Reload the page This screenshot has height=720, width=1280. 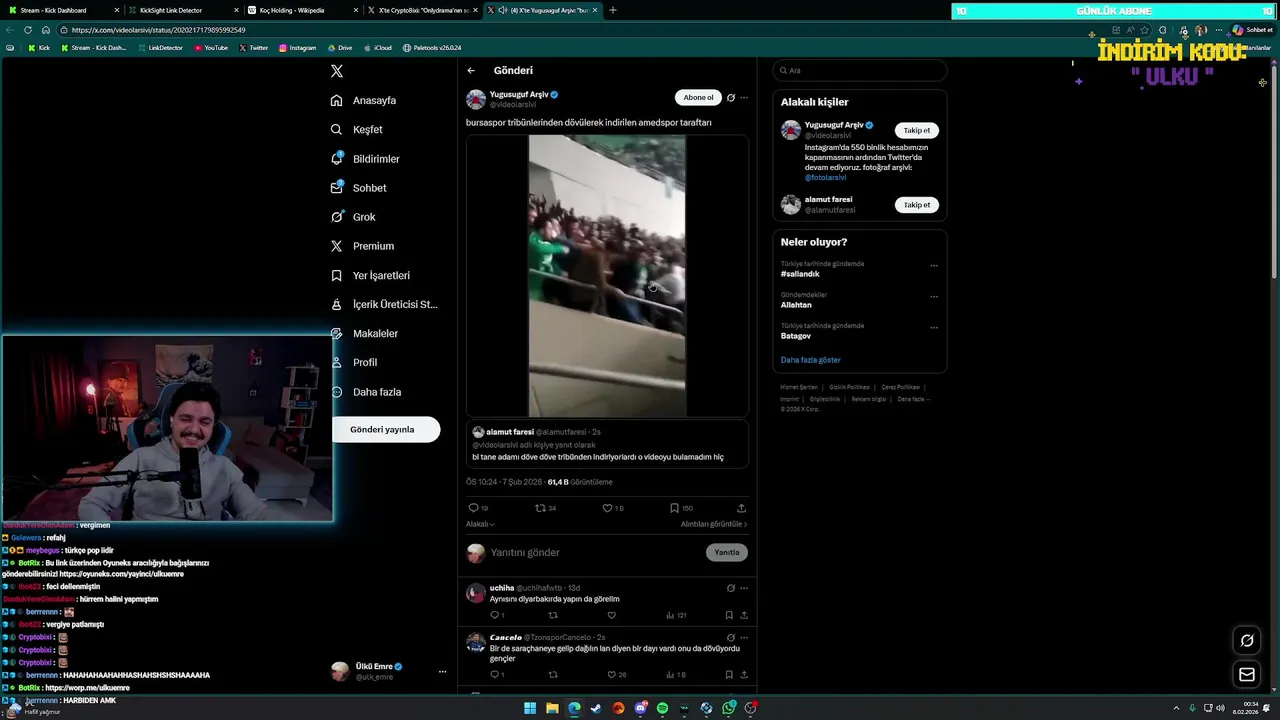pyautogui.click(x=28, y=30)
